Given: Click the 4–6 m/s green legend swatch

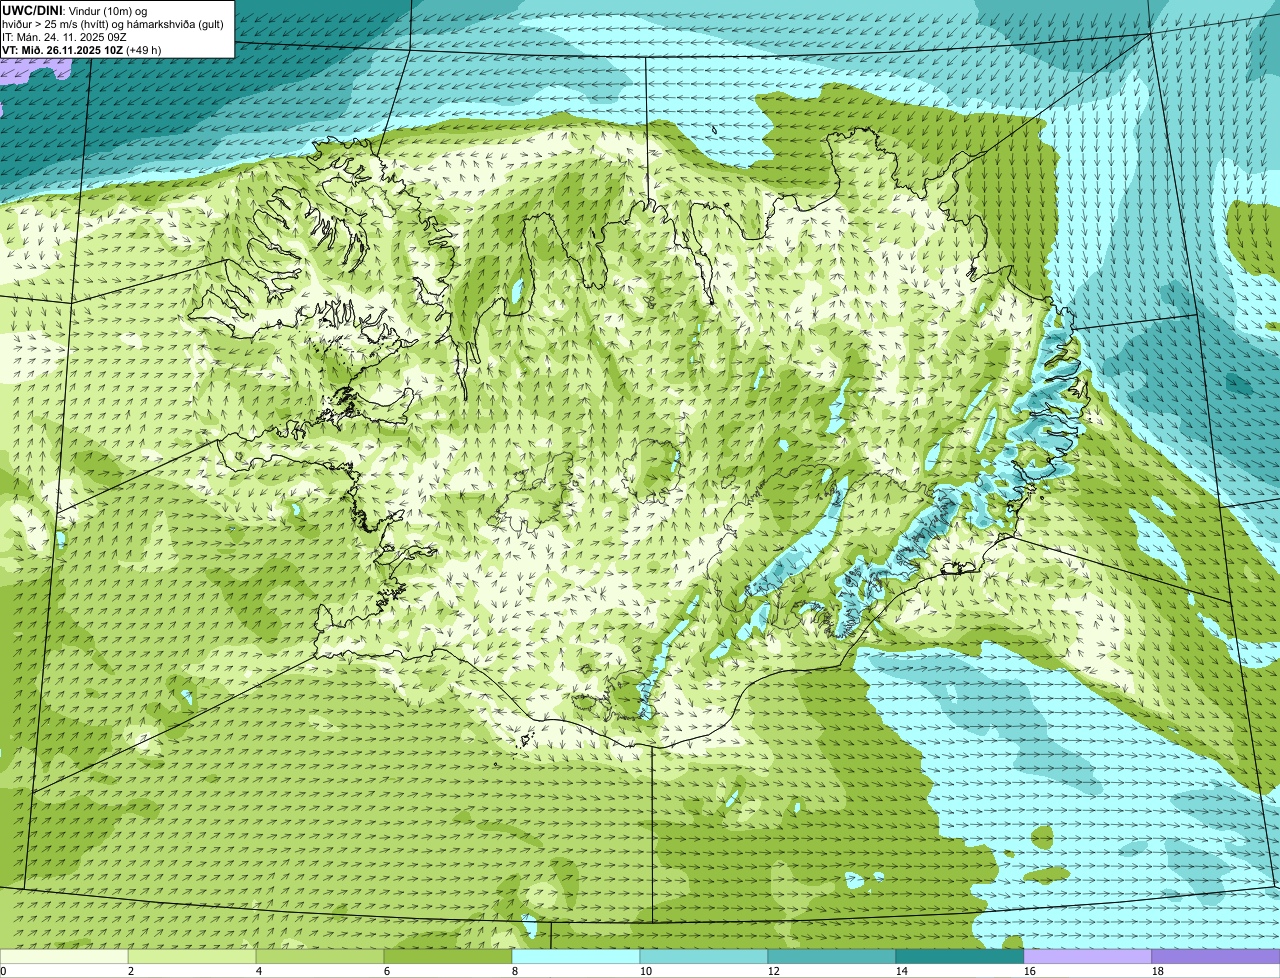Looking at the screenshot, I should pyautogui.click(x=320, y=957).
